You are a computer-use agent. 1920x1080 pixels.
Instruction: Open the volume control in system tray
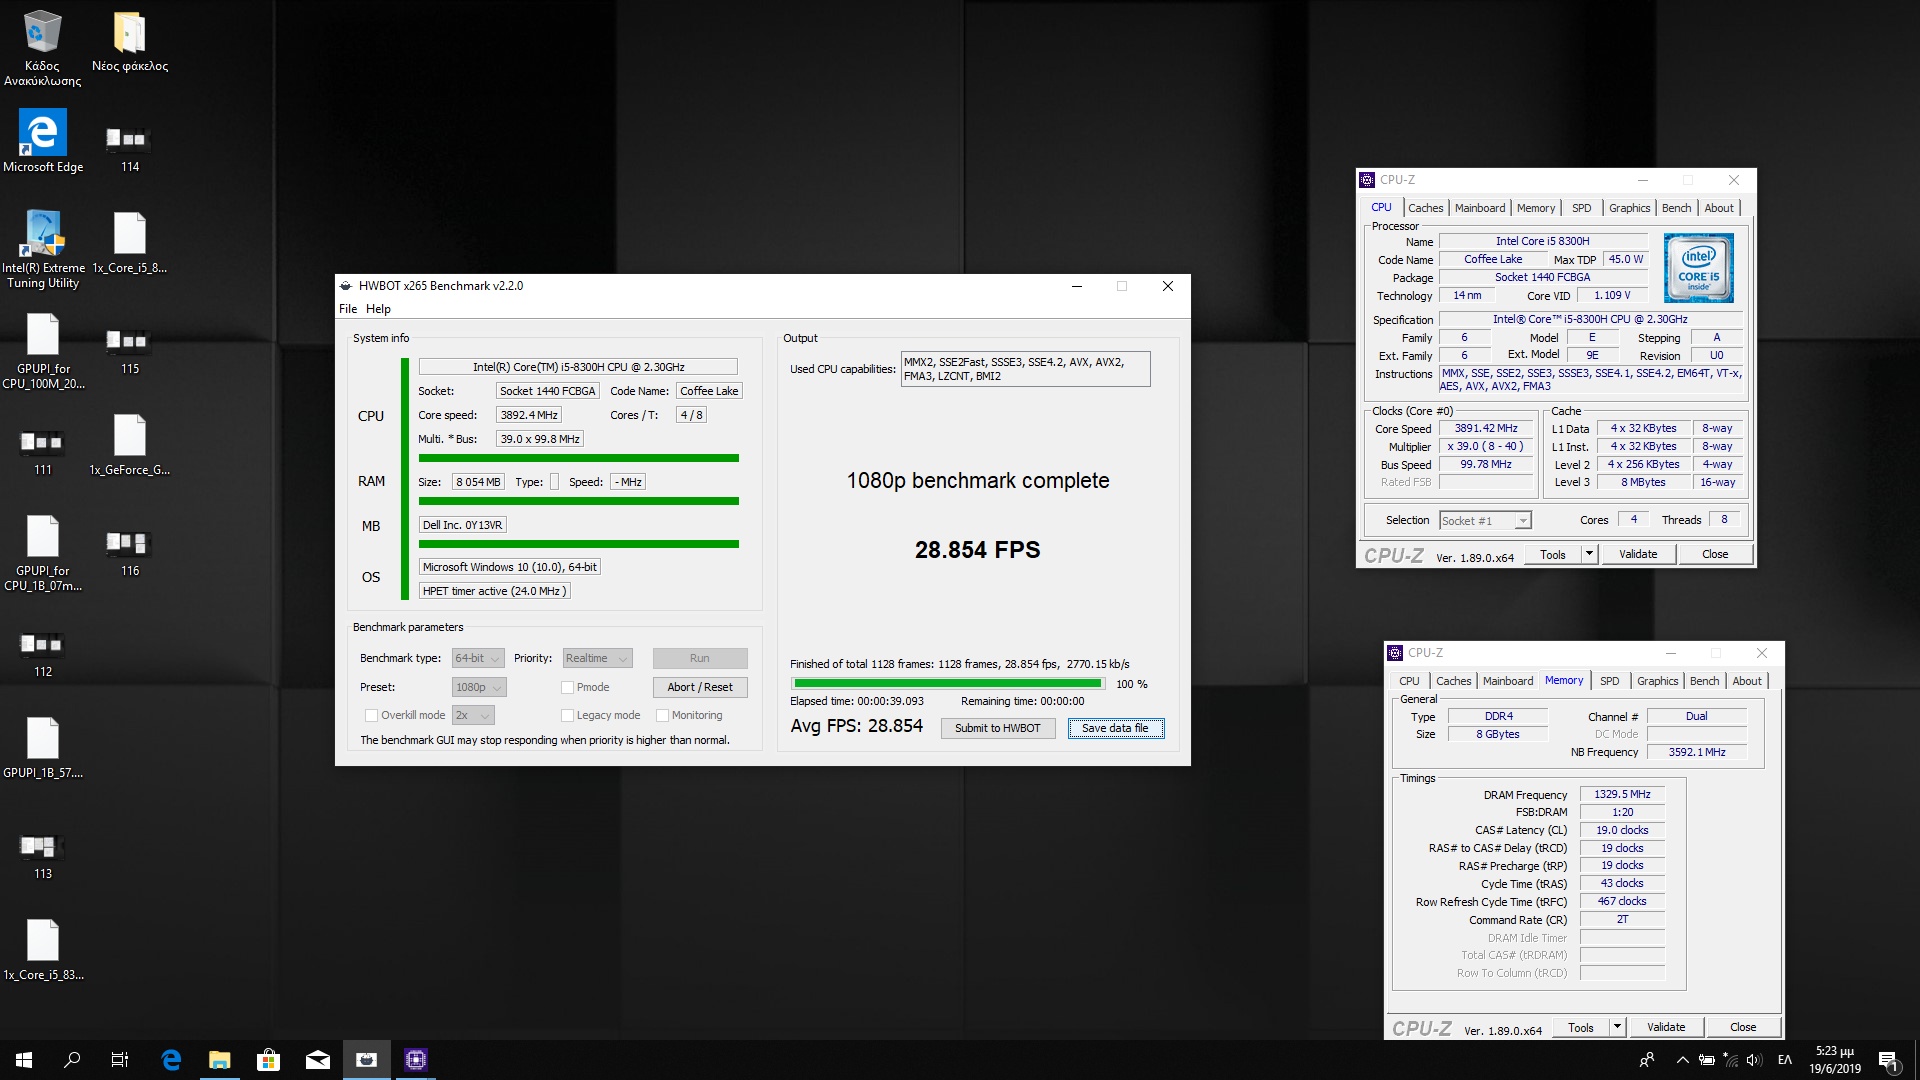pos(1754,1060)
